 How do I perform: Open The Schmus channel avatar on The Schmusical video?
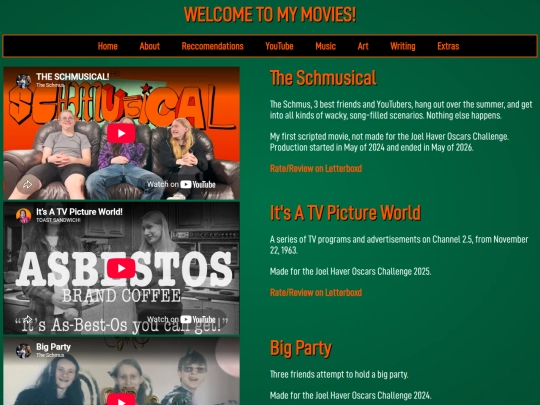(23, 81)
